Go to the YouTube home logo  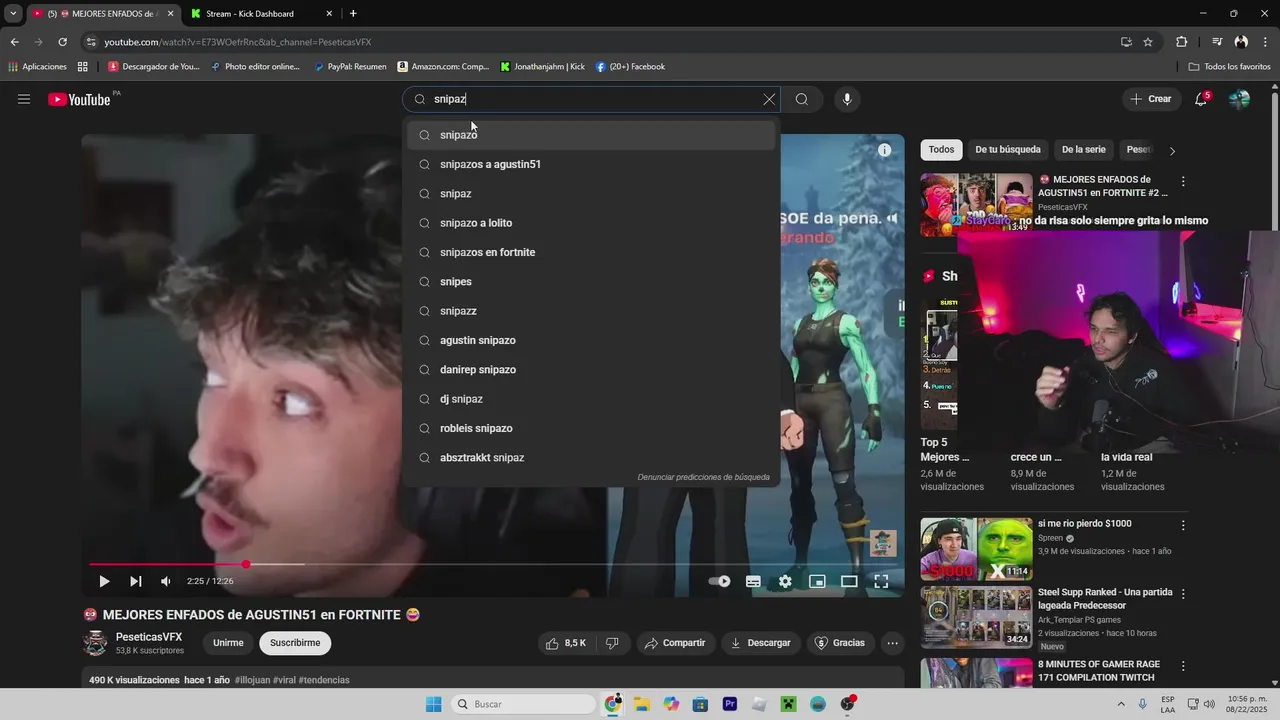coord(79,99)
